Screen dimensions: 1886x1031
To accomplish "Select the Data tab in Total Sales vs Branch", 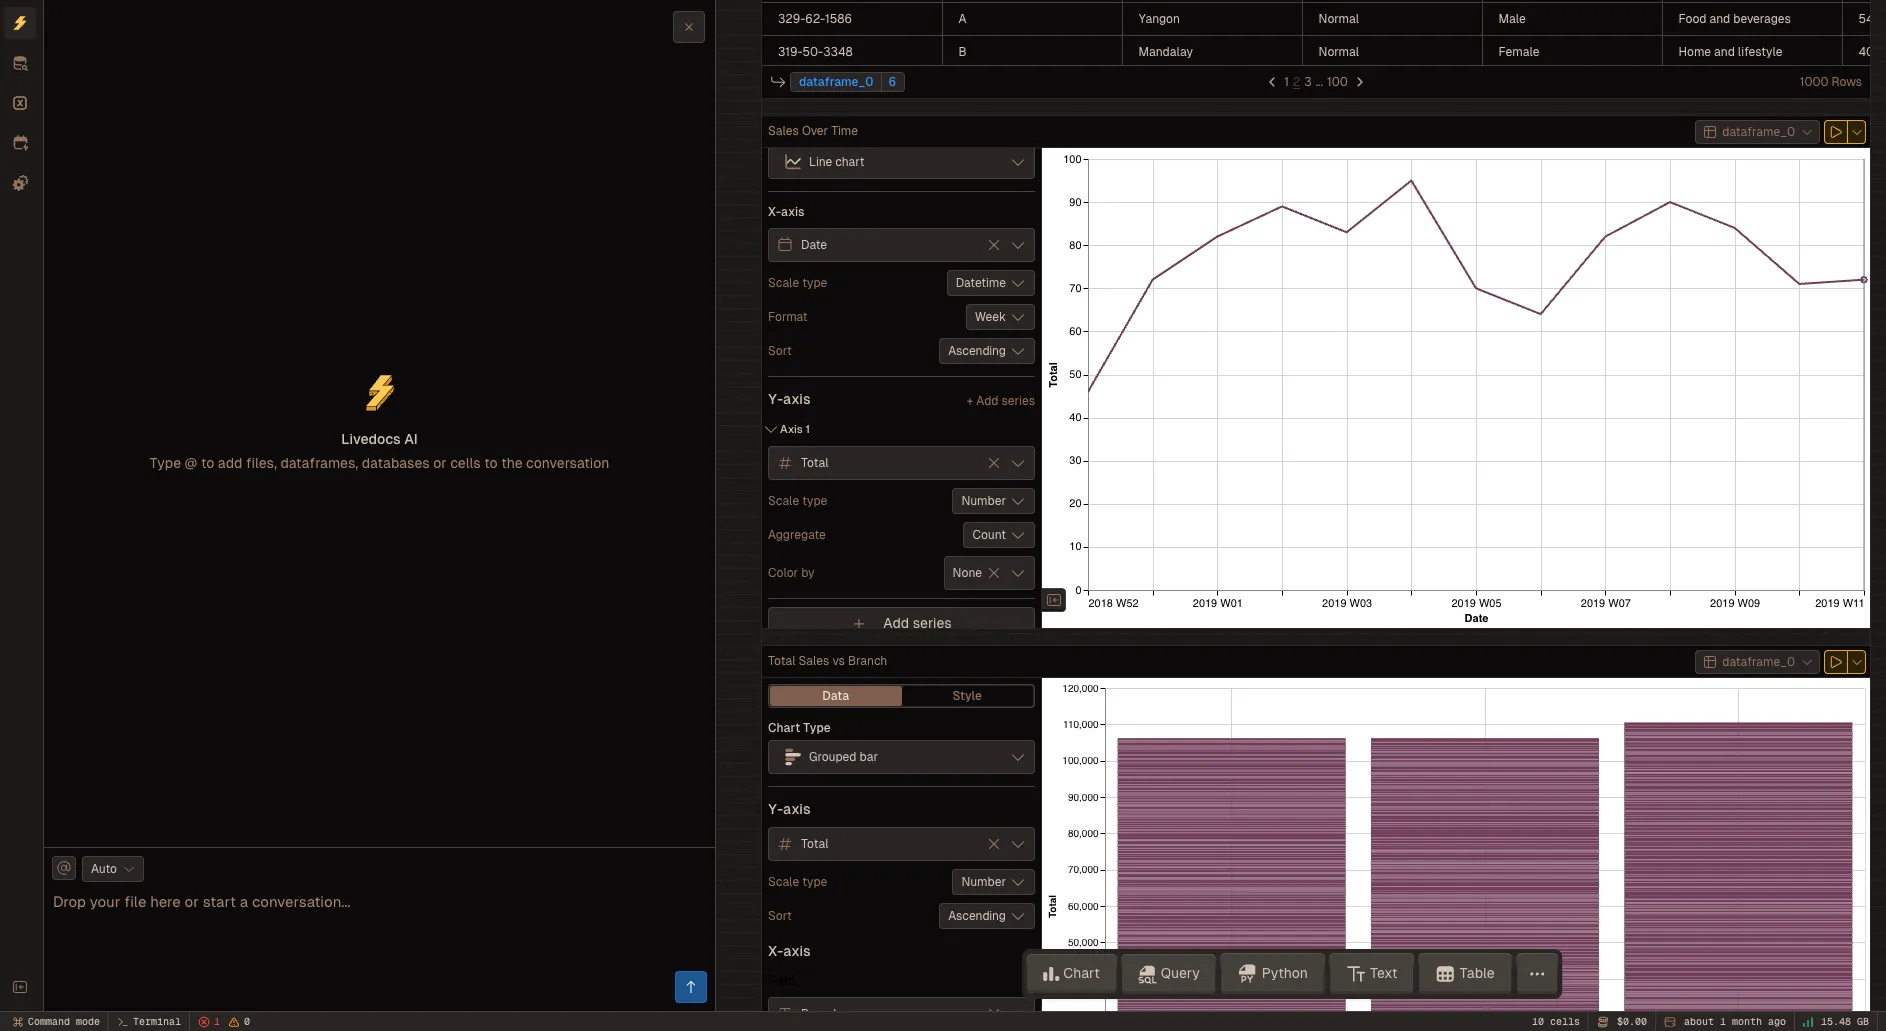I will pos(835,696).
